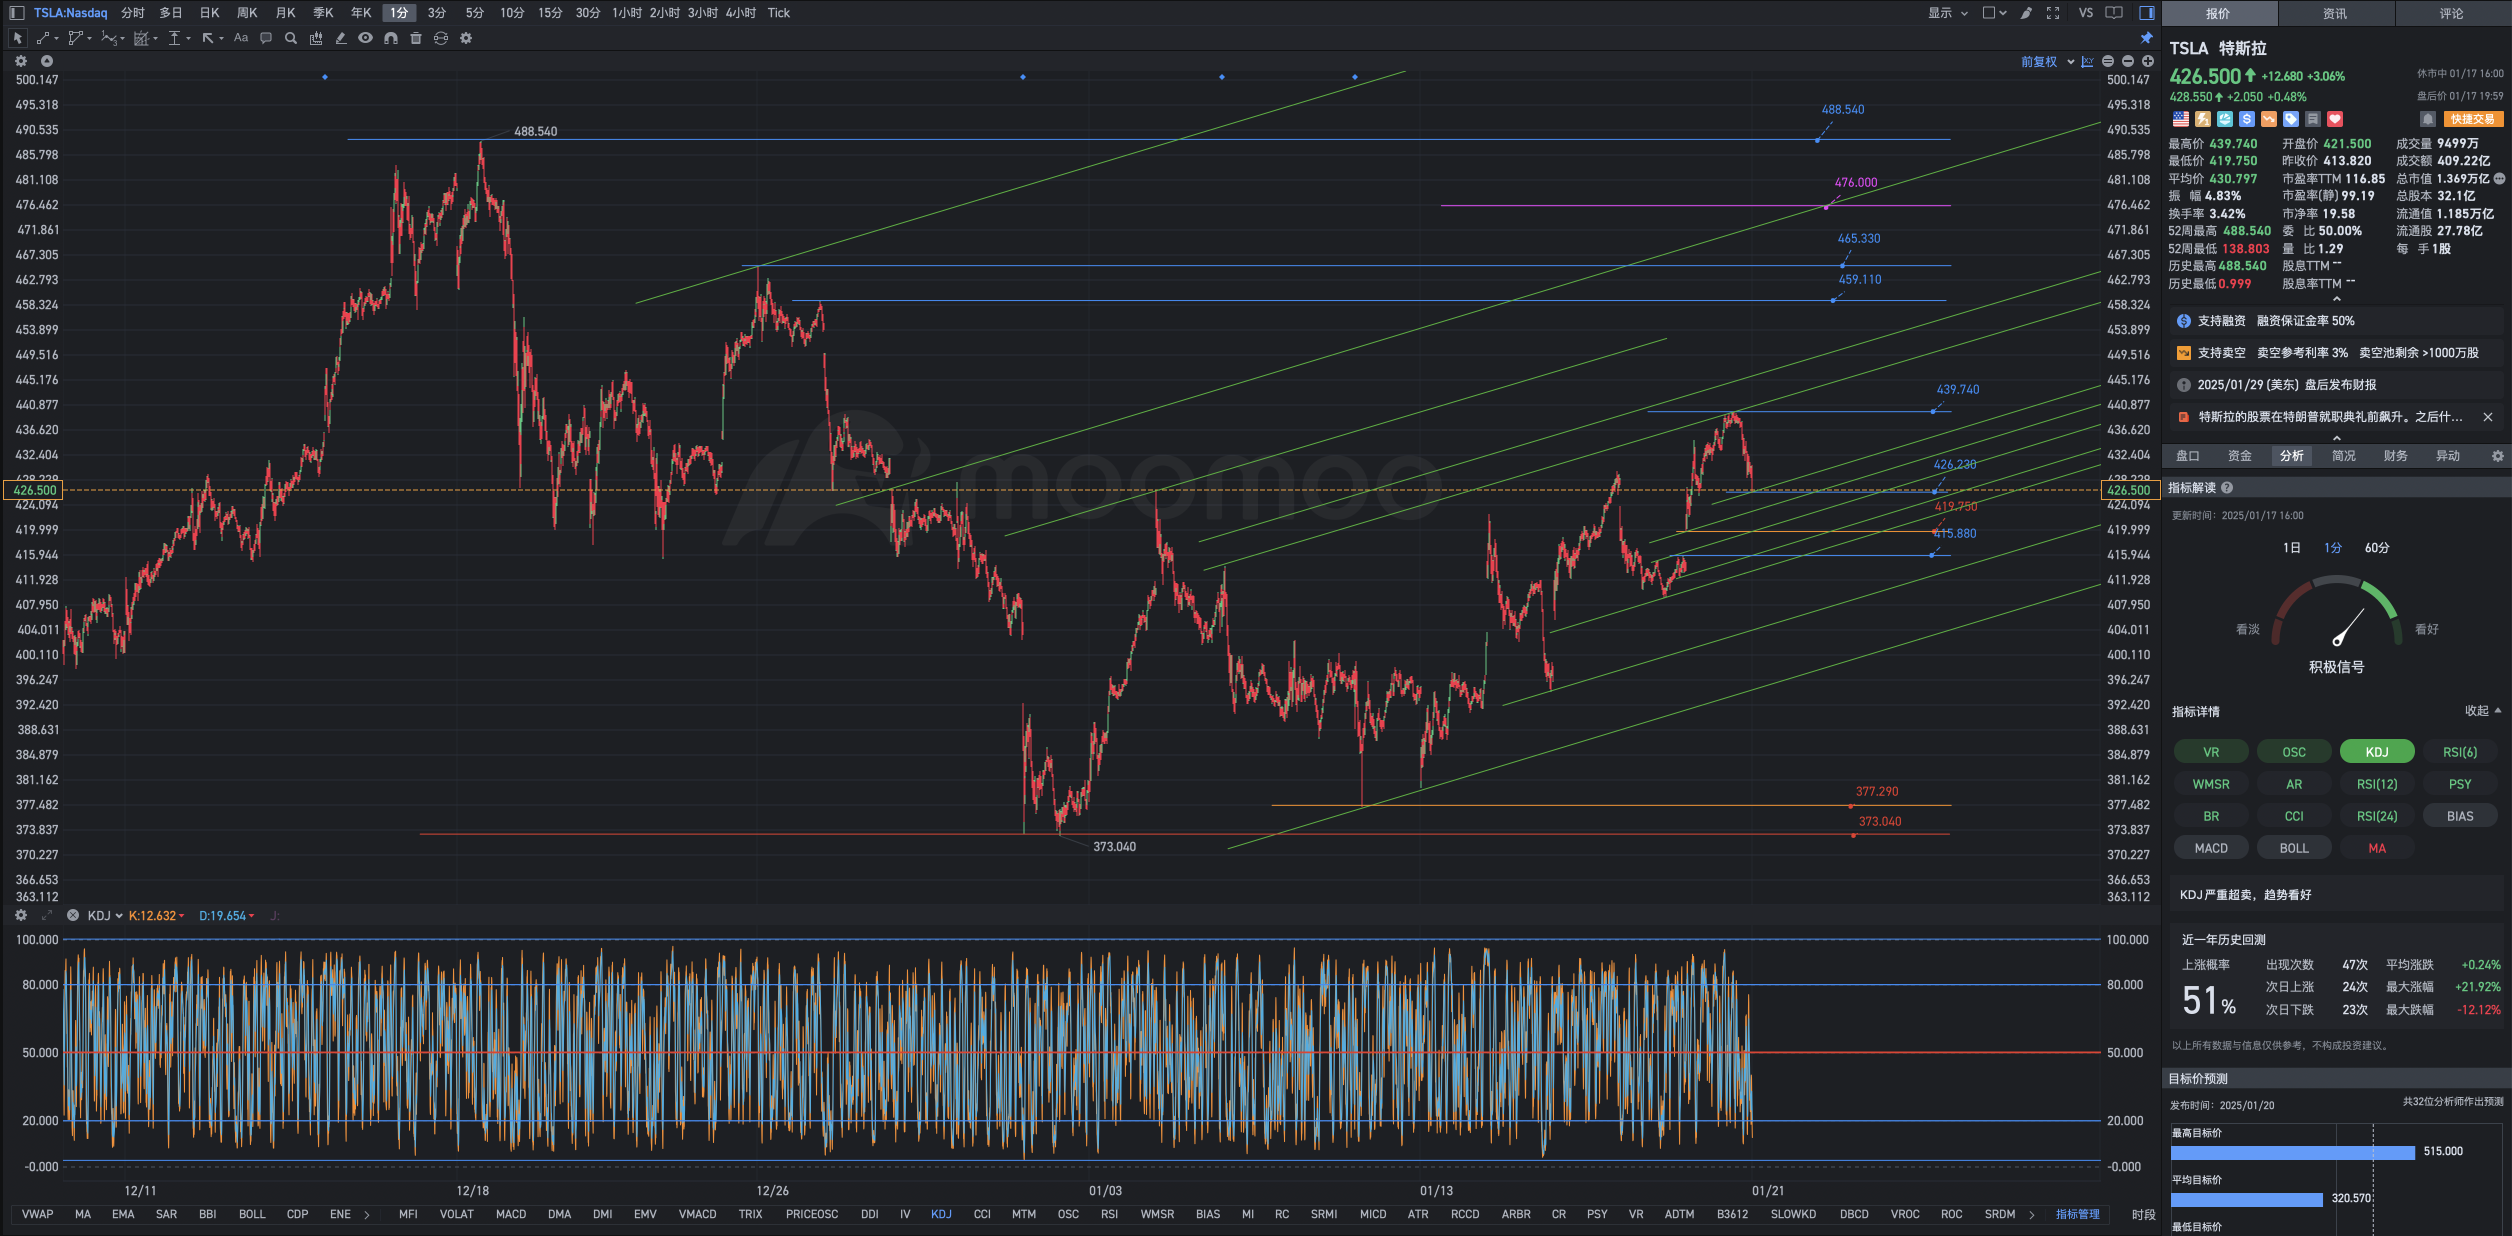Select the RSI(6) indicator pill
Image resolution: width=2512 pixels, height=1236 pixels.
2460,752
